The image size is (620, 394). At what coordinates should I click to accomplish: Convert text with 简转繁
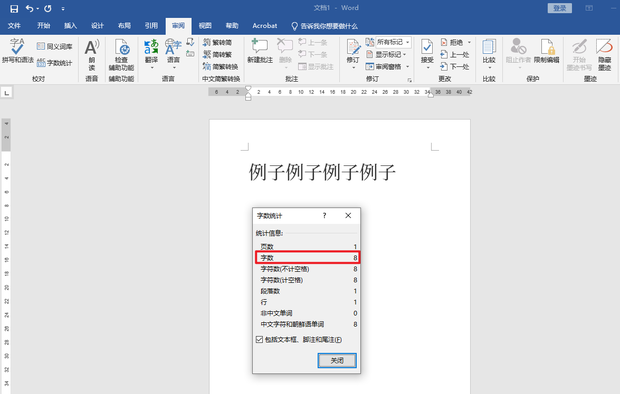[217, 54]
